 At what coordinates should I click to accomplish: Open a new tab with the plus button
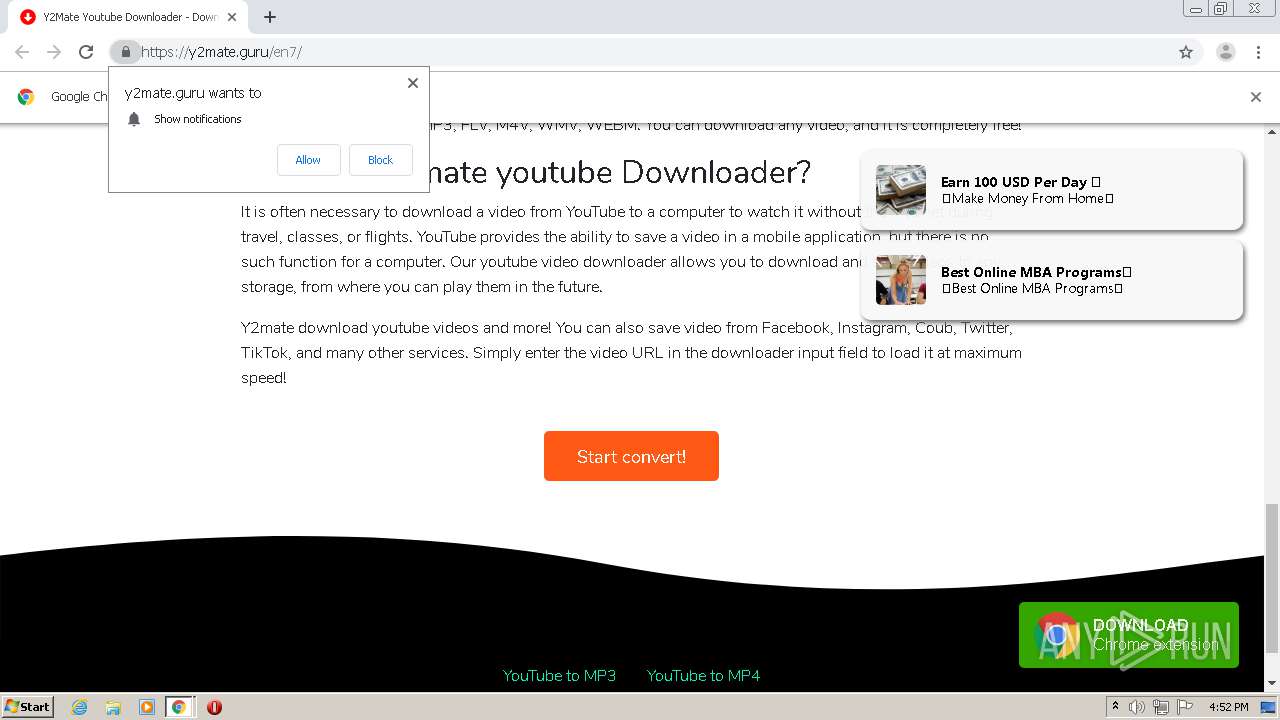(x=270, y=17)
